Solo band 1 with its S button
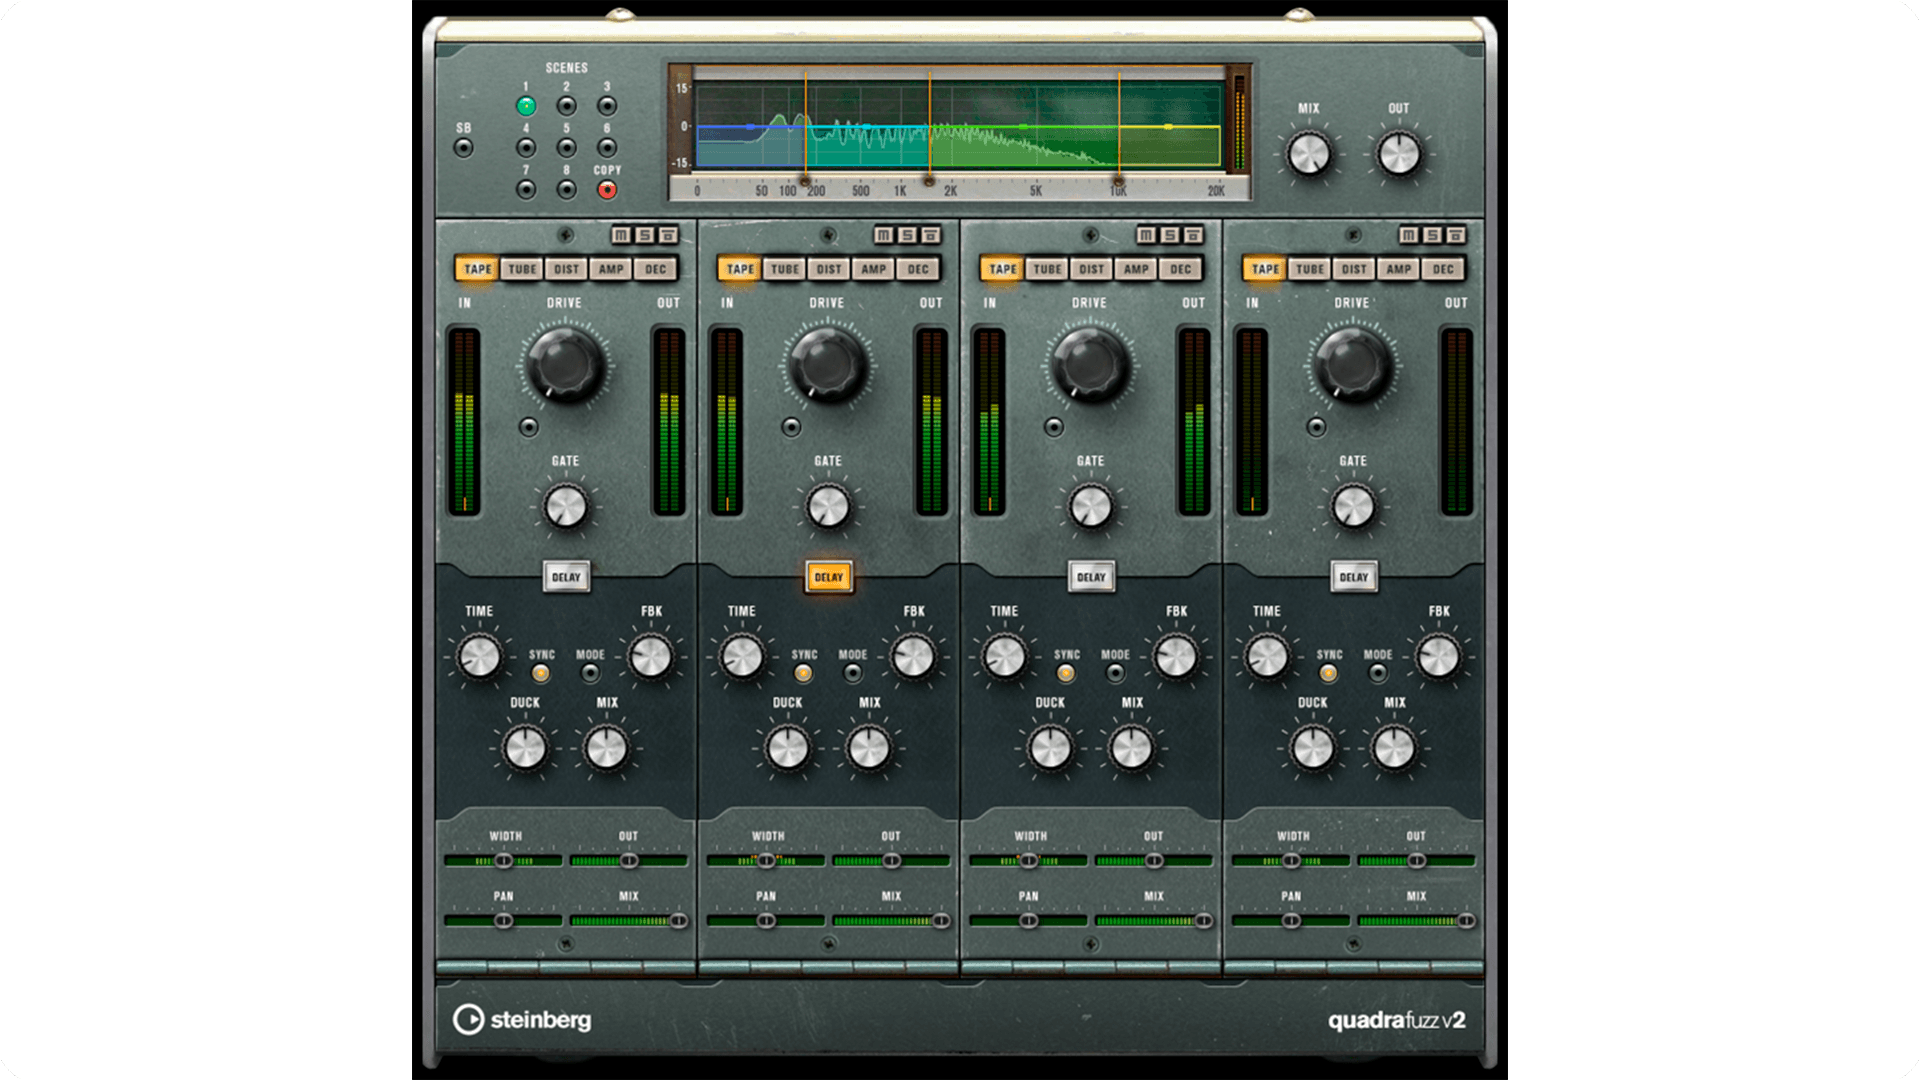This screenshot has width=1920, height=1080. (645, 235)
